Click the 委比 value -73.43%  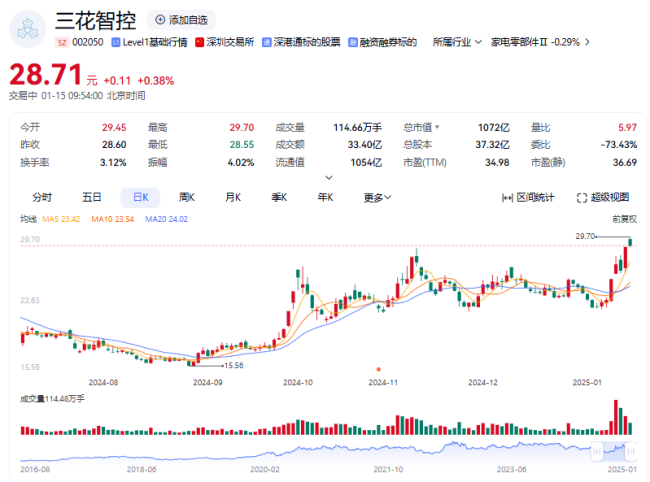point(618,145)
